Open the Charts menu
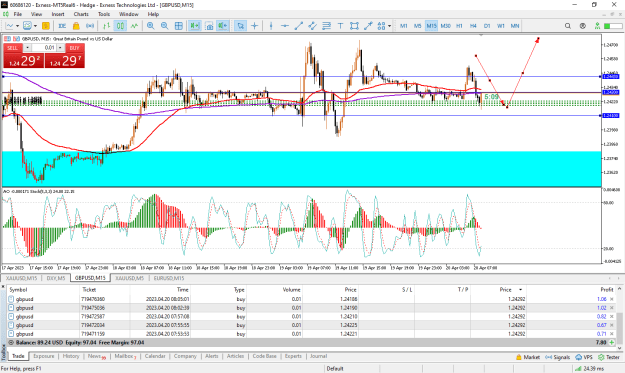 (81, 14)
